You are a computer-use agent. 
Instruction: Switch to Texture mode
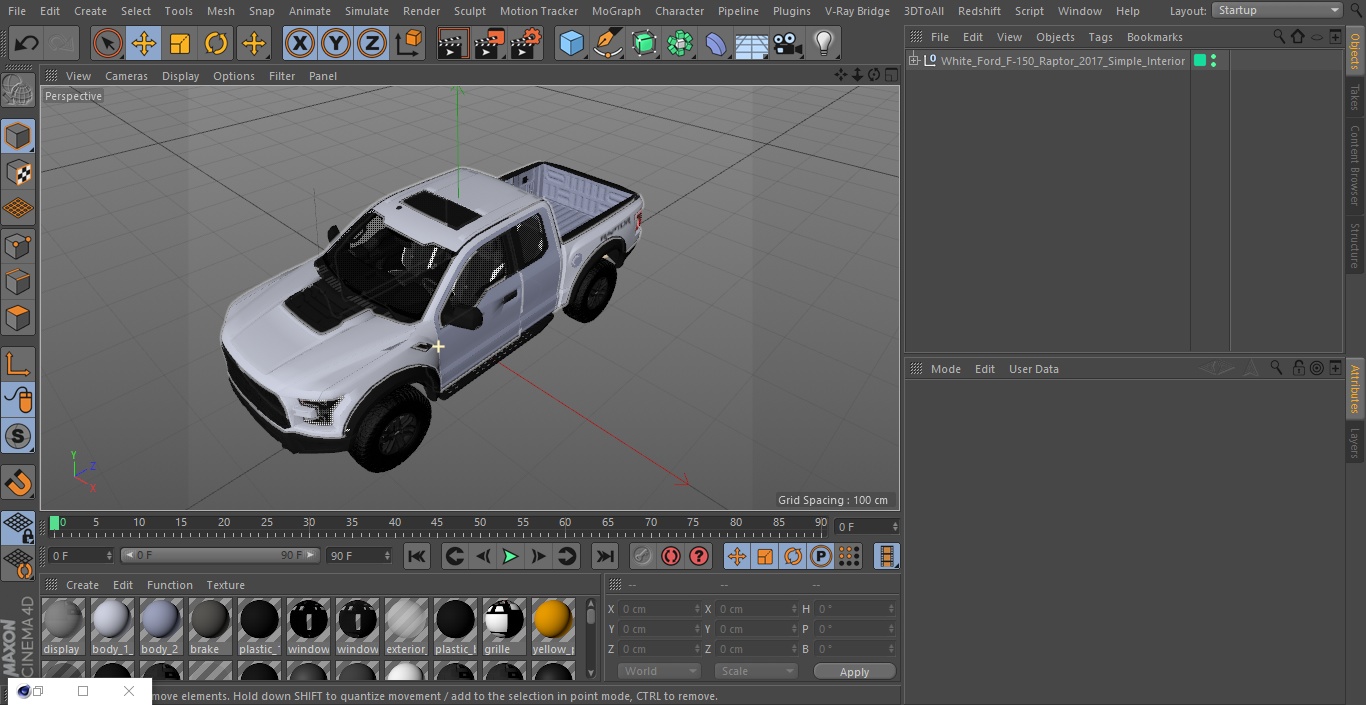click(x=18, y=172)
